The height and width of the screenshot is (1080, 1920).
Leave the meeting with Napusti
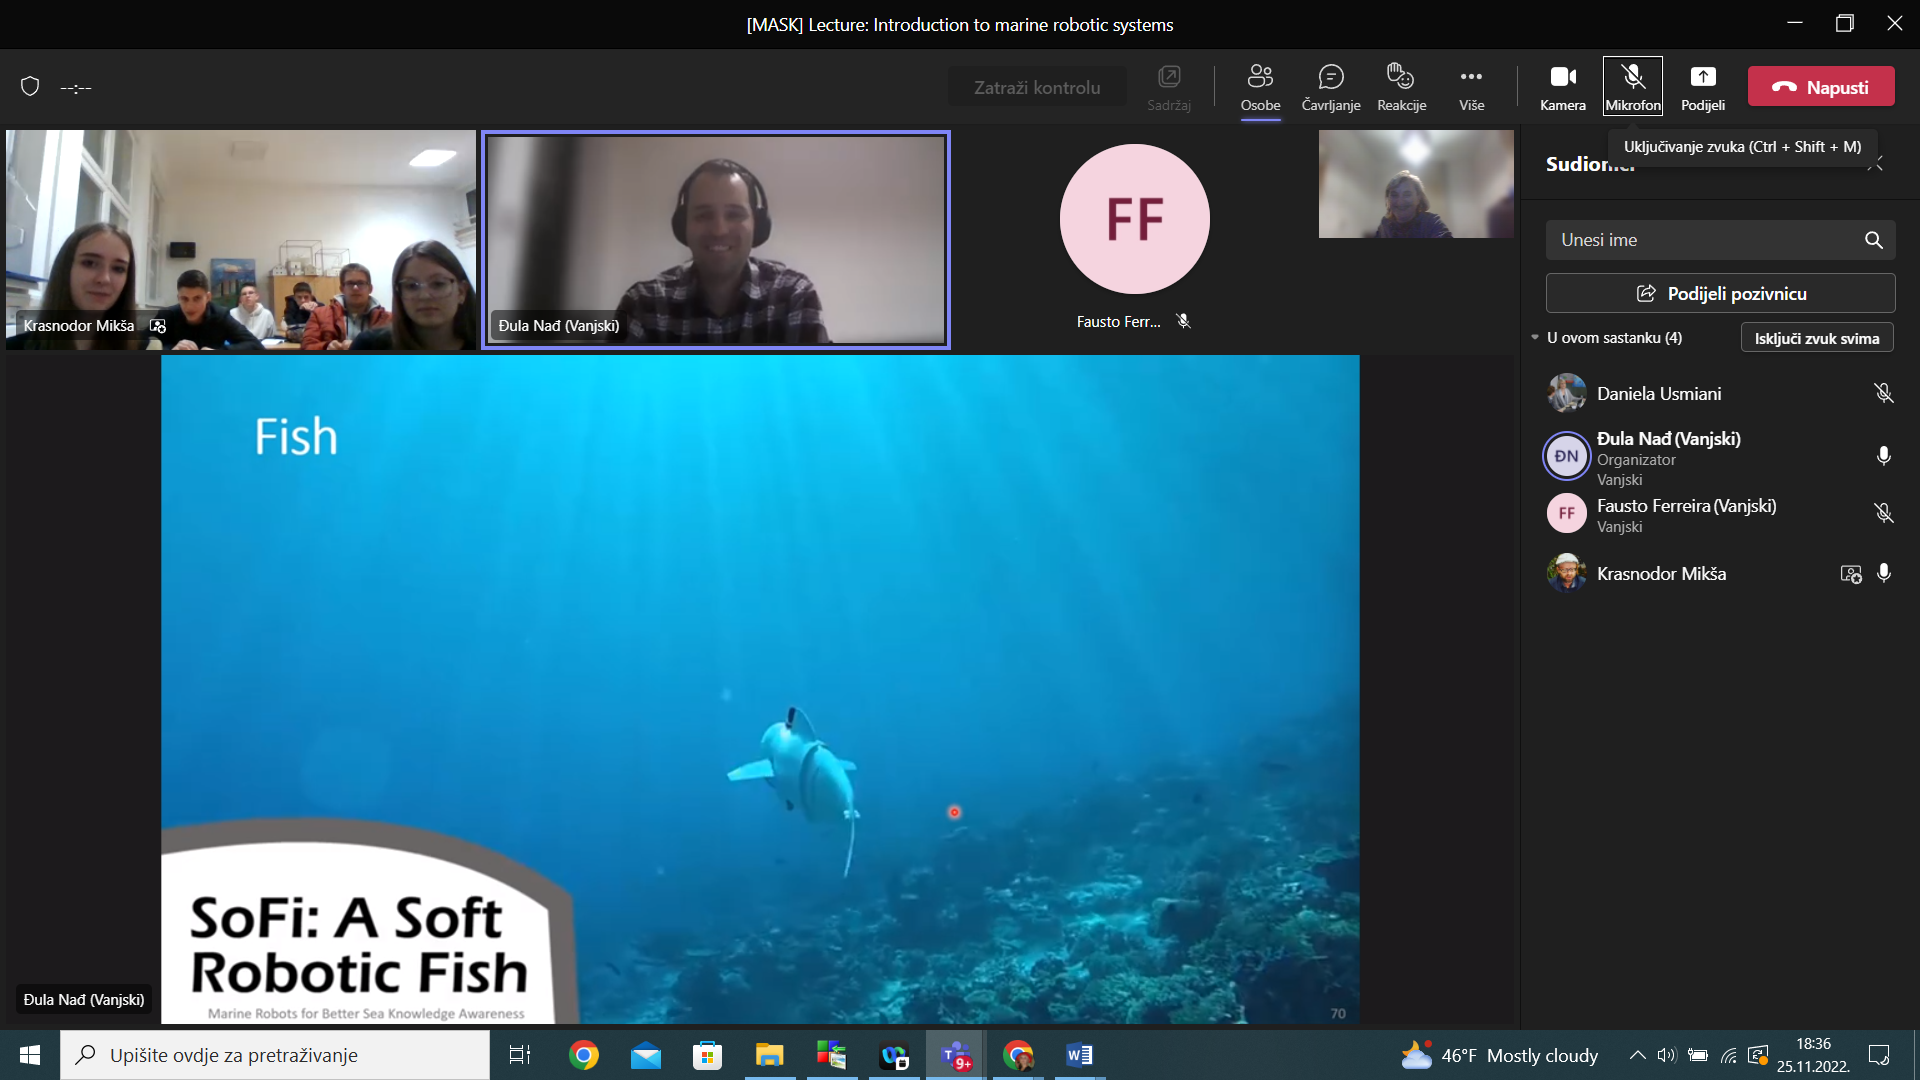1821,87
